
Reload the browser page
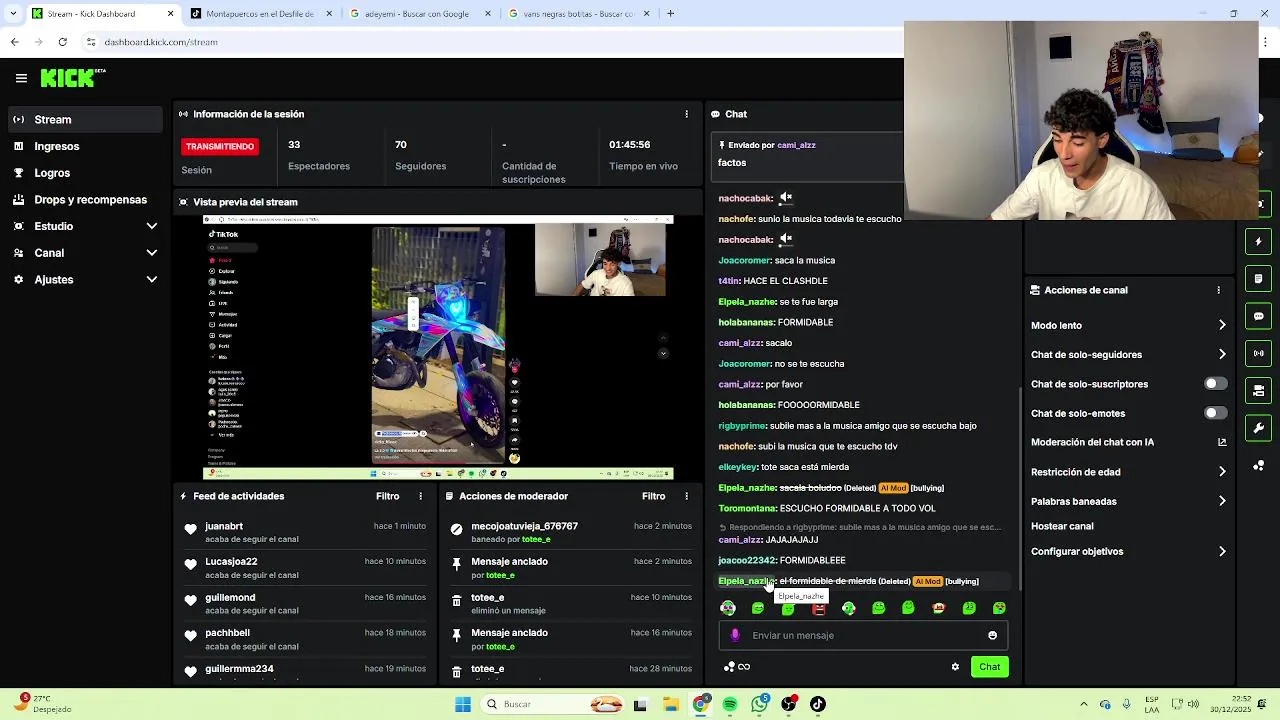62,42
